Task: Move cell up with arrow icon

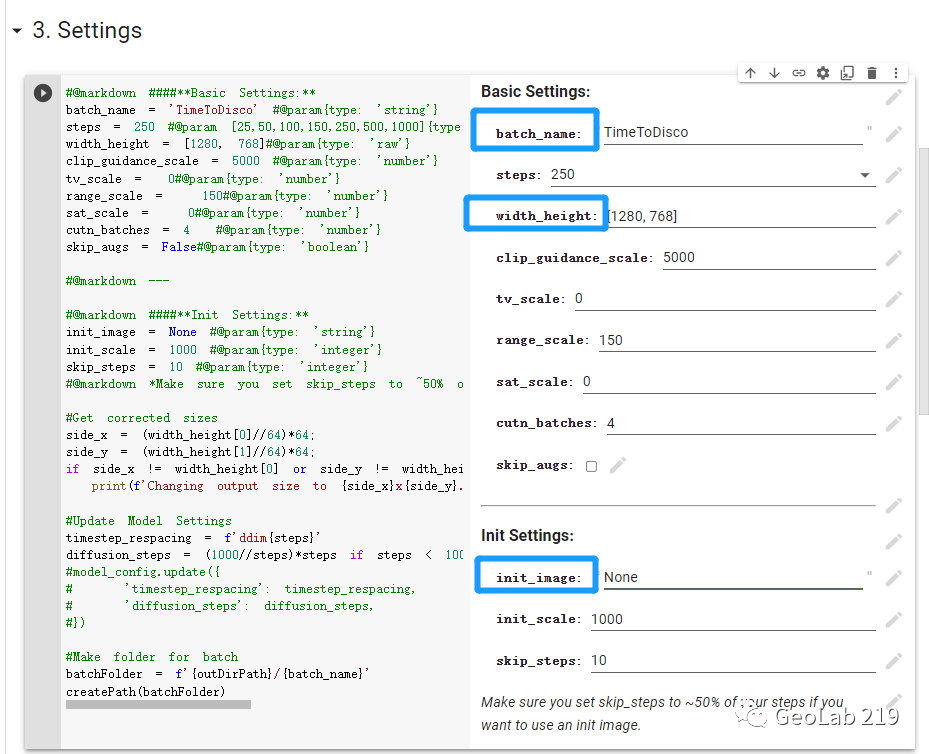Action: tap(750, 73)
